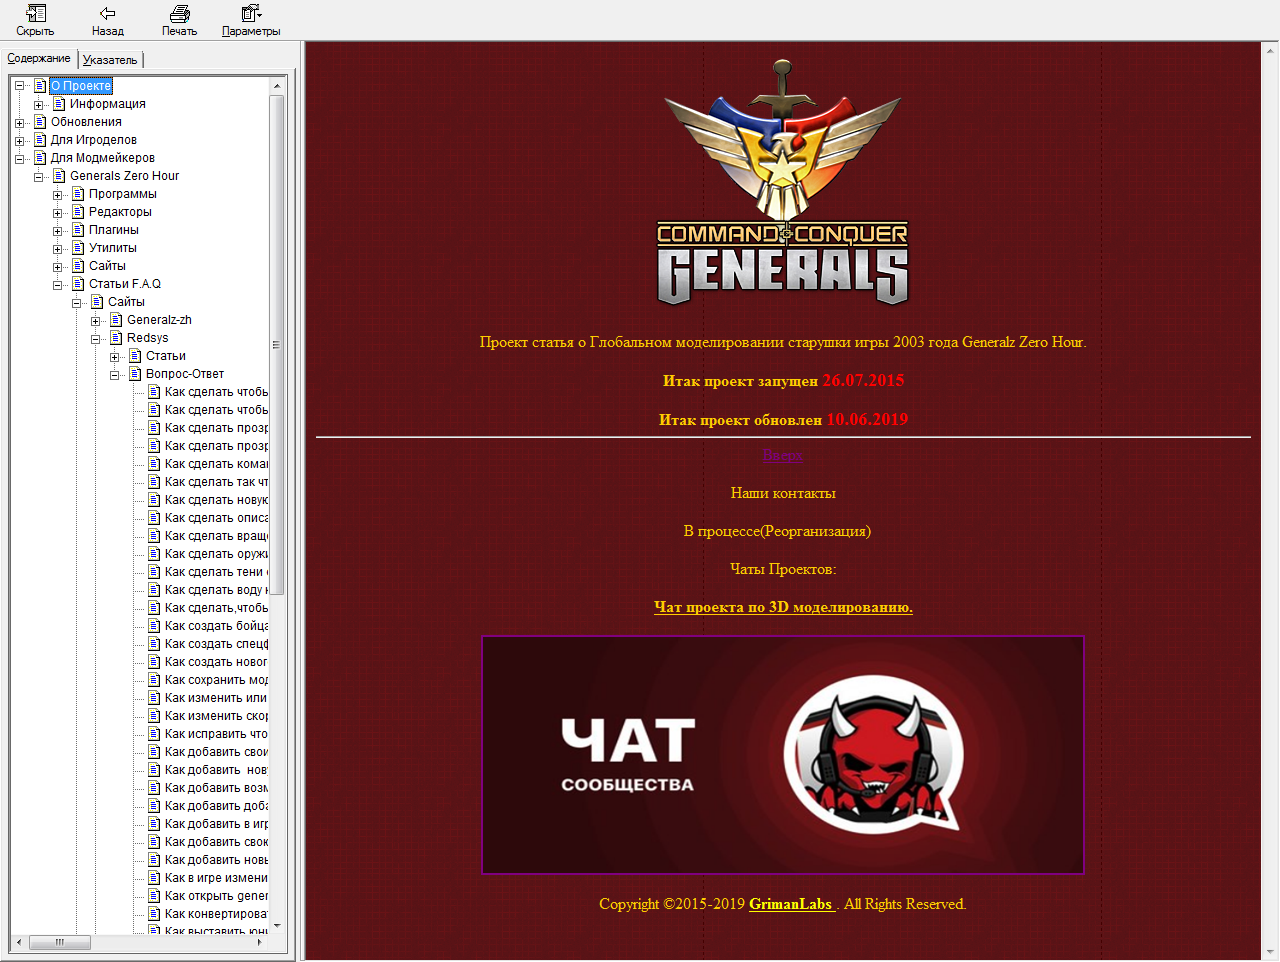Expand the Редакторы tree node
The width and height of the screenshot is (1280, 962).
click(57, 212)
